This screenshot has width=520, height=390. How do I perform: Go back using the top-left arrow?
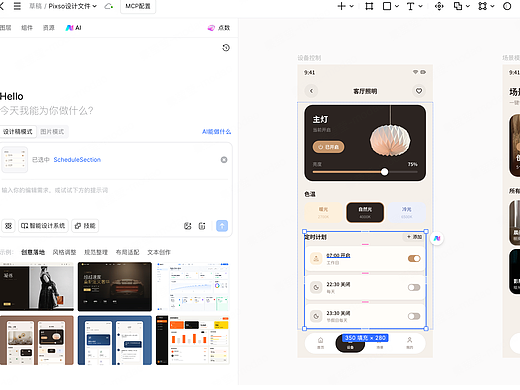pyautogui.click(x=2, y=6)
